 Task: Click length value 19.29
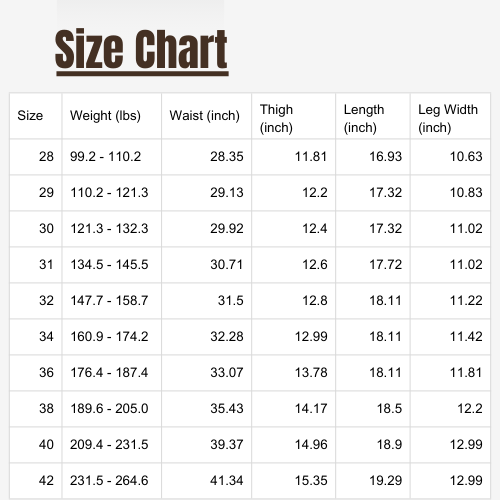pos(385,480)
